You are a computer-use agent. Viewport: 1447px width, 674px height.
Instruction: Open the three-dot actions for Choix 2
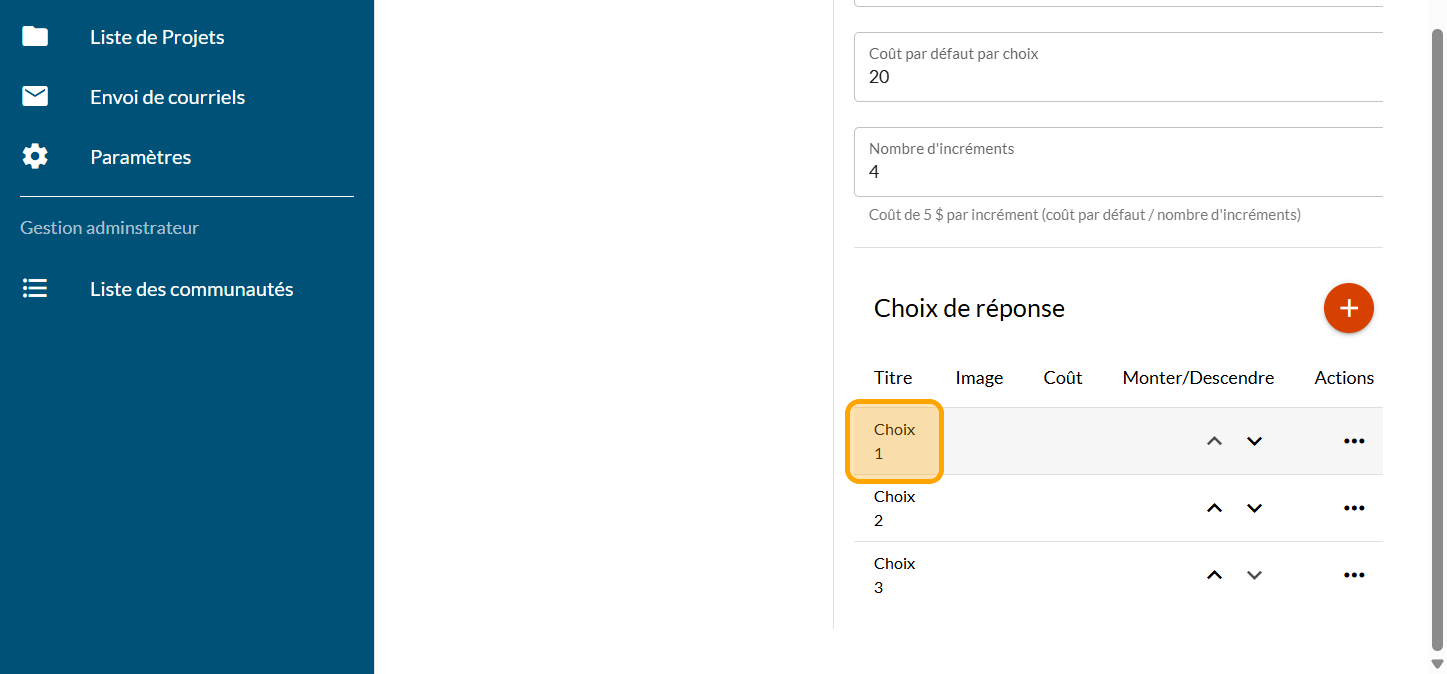1354,508
